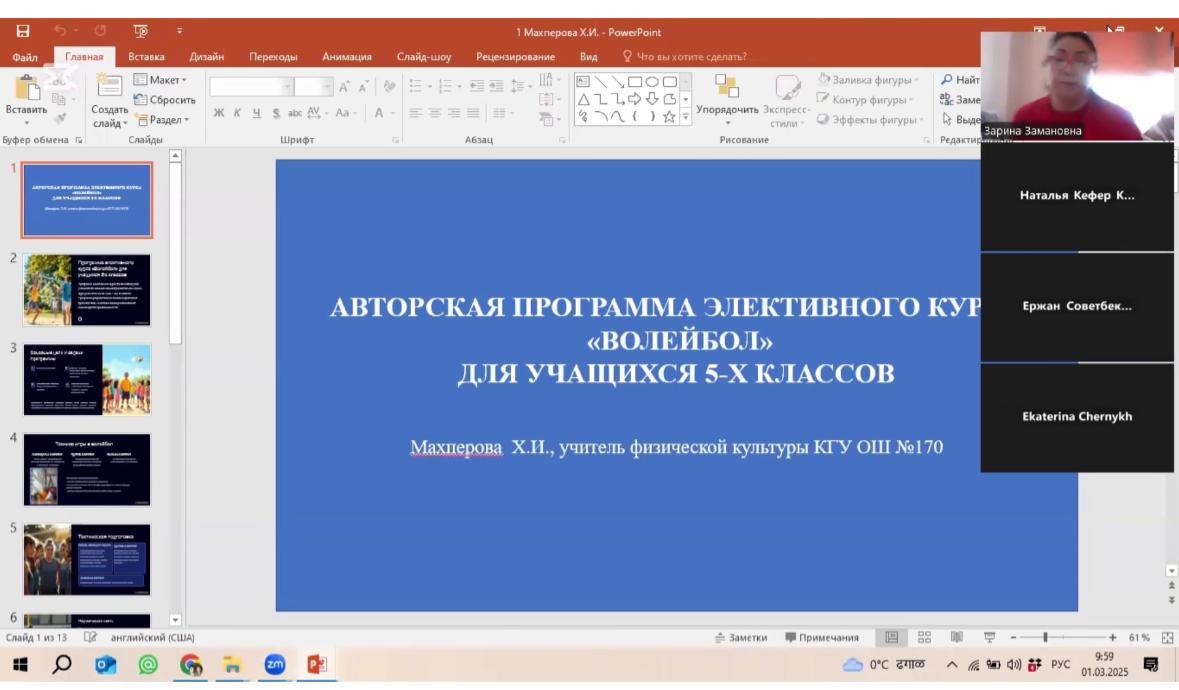
Task: Click the zoom slider in status bar
Action: coord(1046,638)
